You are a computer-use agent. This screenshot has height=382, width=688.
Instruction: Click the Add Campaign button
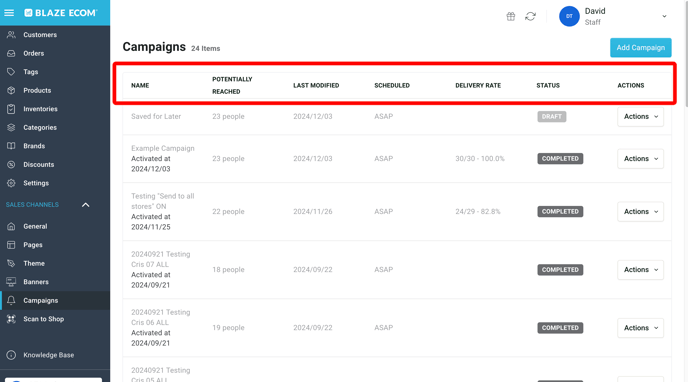tap(641, 47)
